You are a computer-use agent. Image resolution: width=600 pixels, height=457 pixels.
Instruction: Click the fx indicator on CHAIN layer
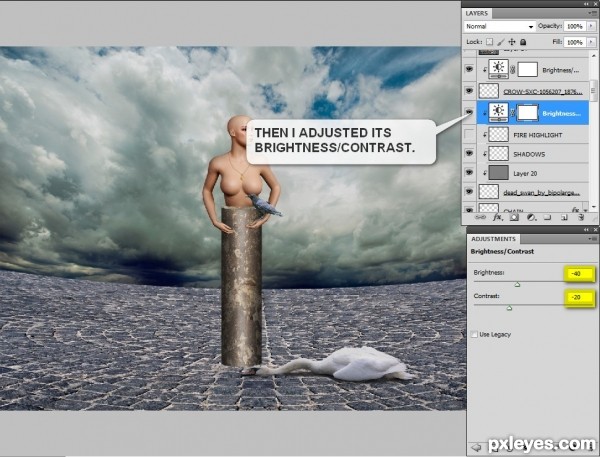[575, 210]
